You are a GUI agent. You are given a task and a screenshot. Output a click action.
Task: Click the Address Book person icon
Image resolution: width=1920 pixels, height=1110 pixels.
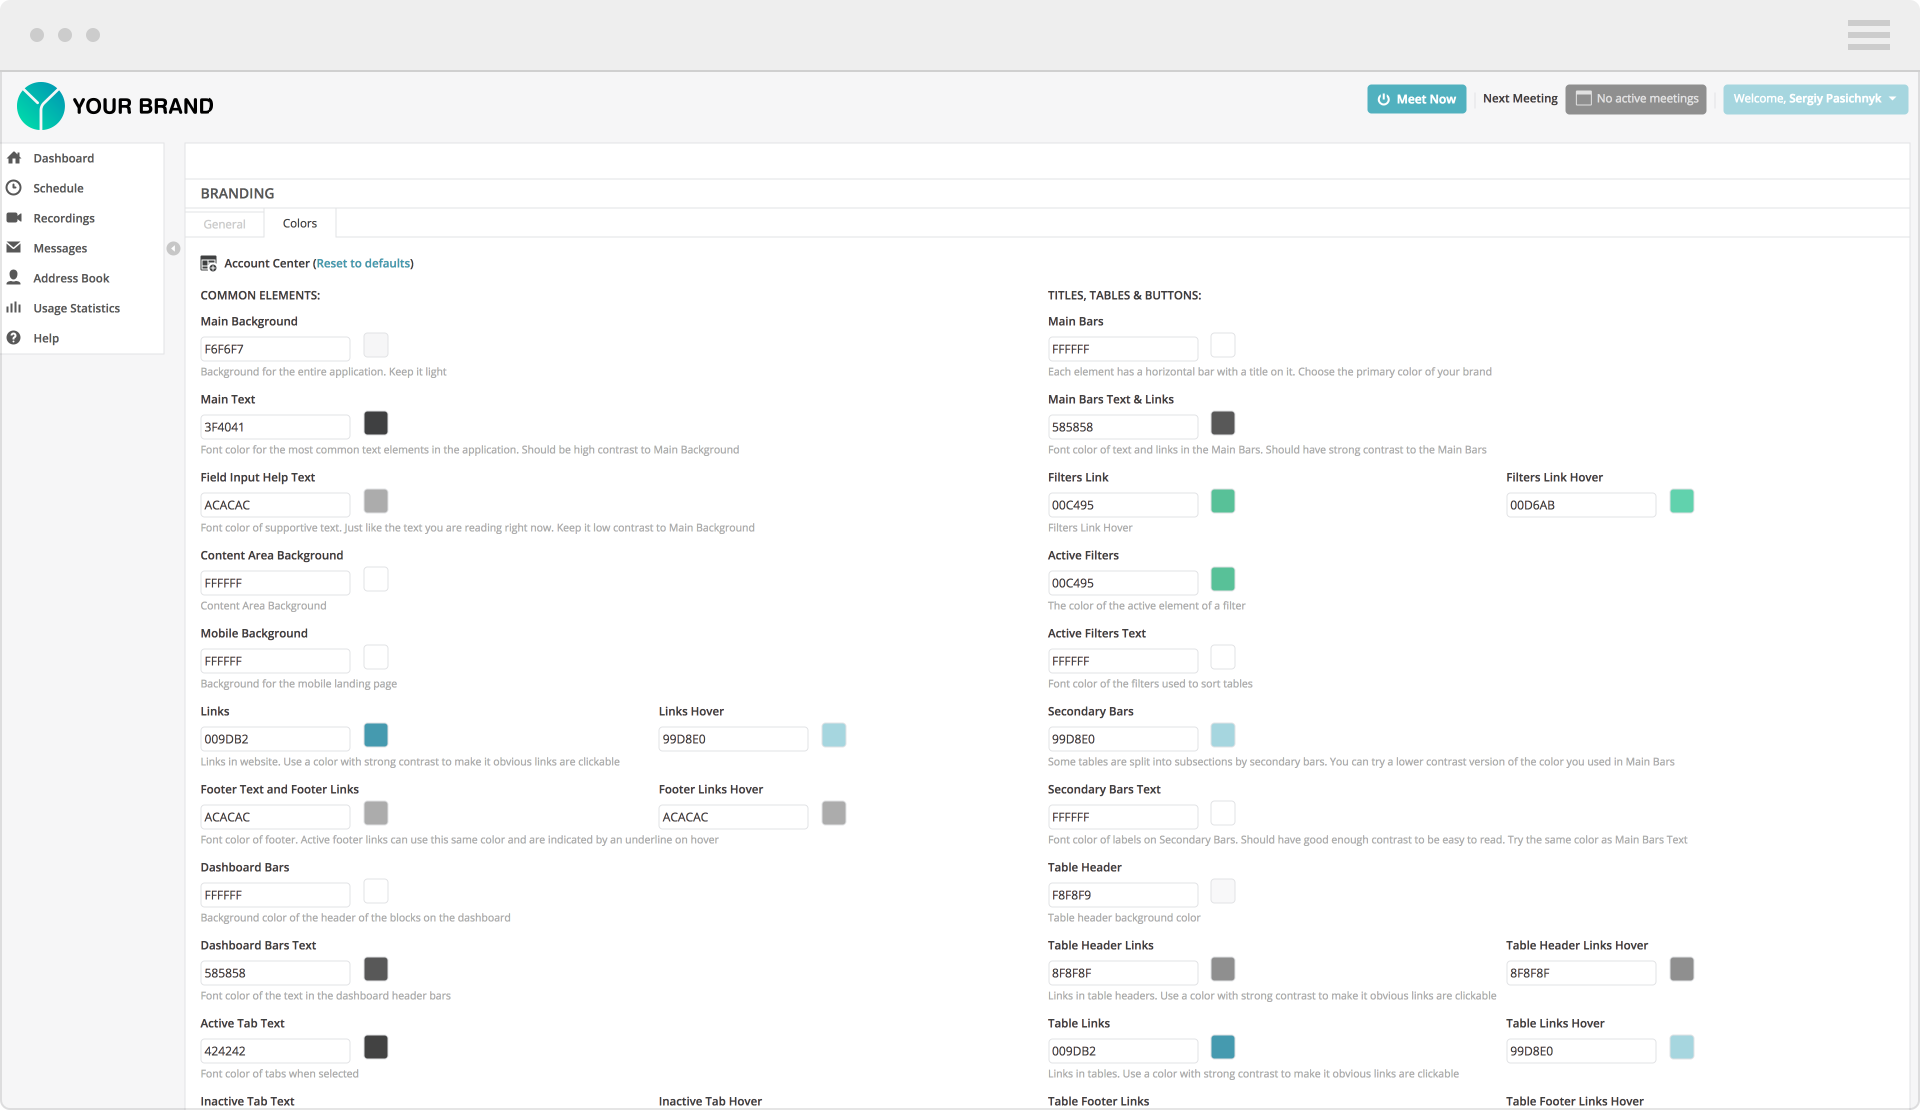(x=14, y=277)
